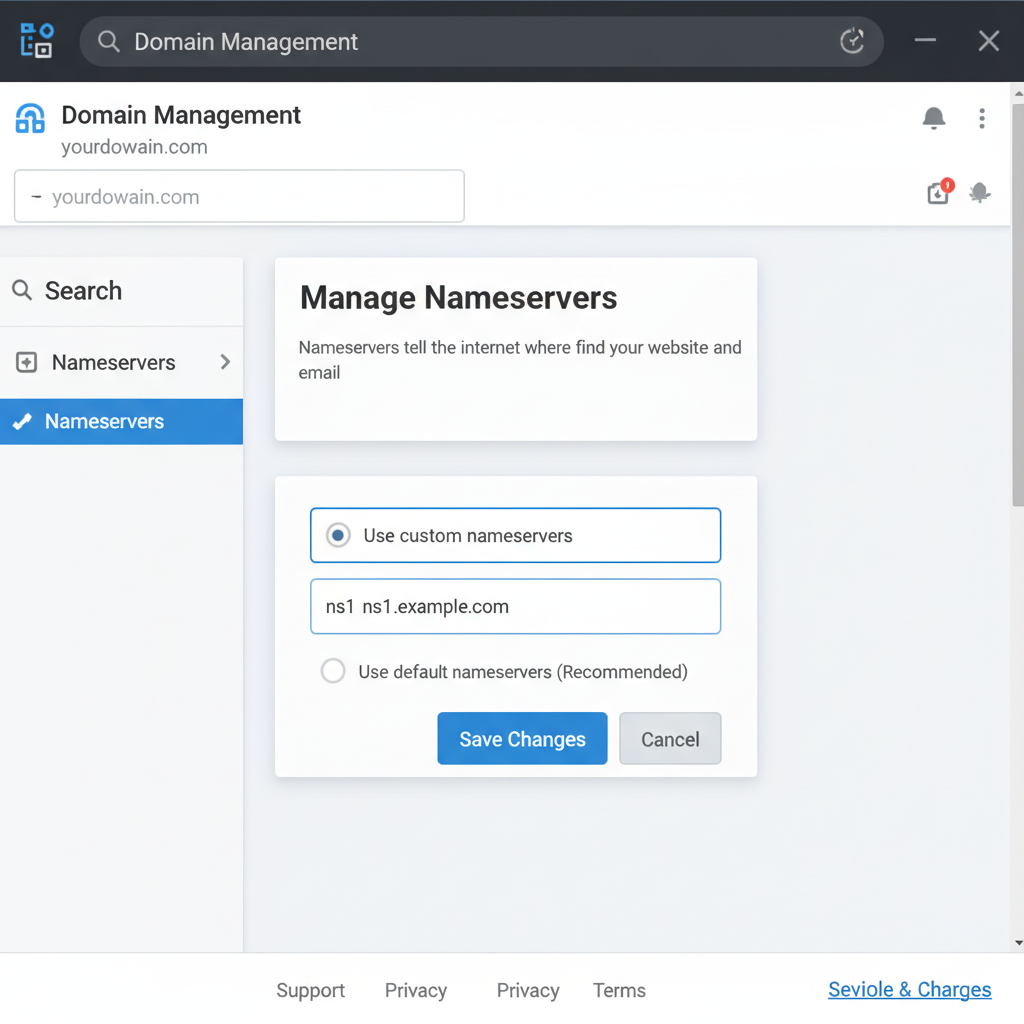Select Use default nameservers radio button
The image size is (1024, 1024).
pos(333,671)
